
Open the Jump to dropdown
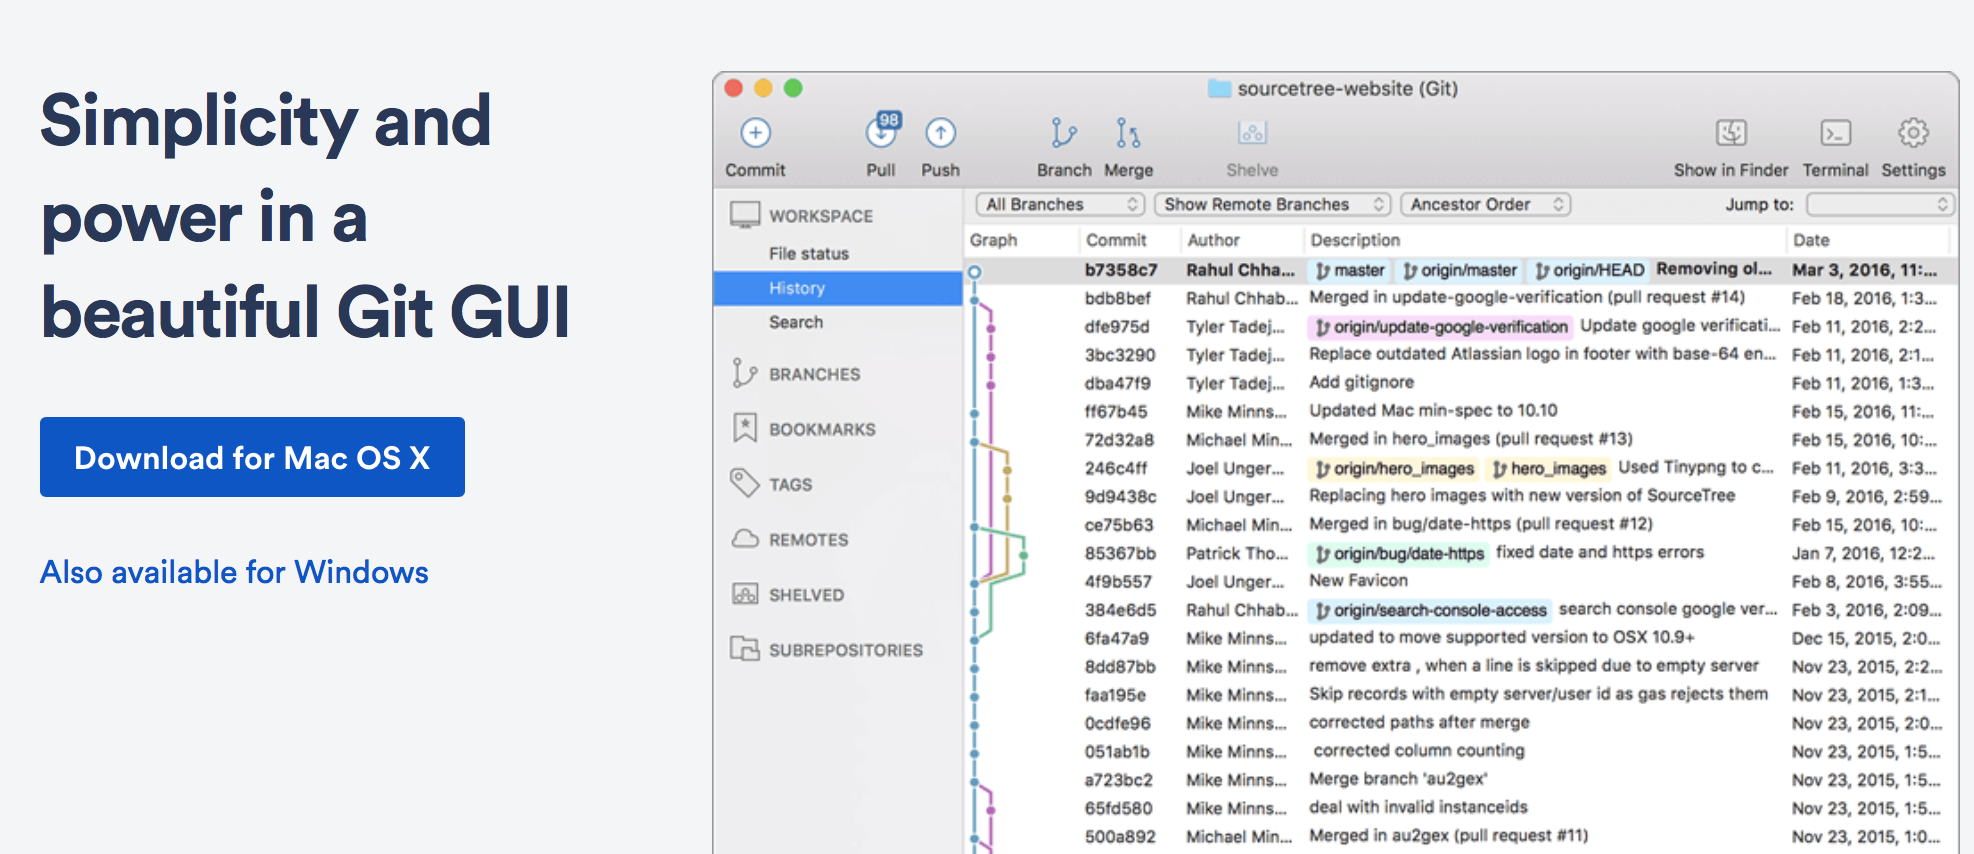[x=1880, y=204]
